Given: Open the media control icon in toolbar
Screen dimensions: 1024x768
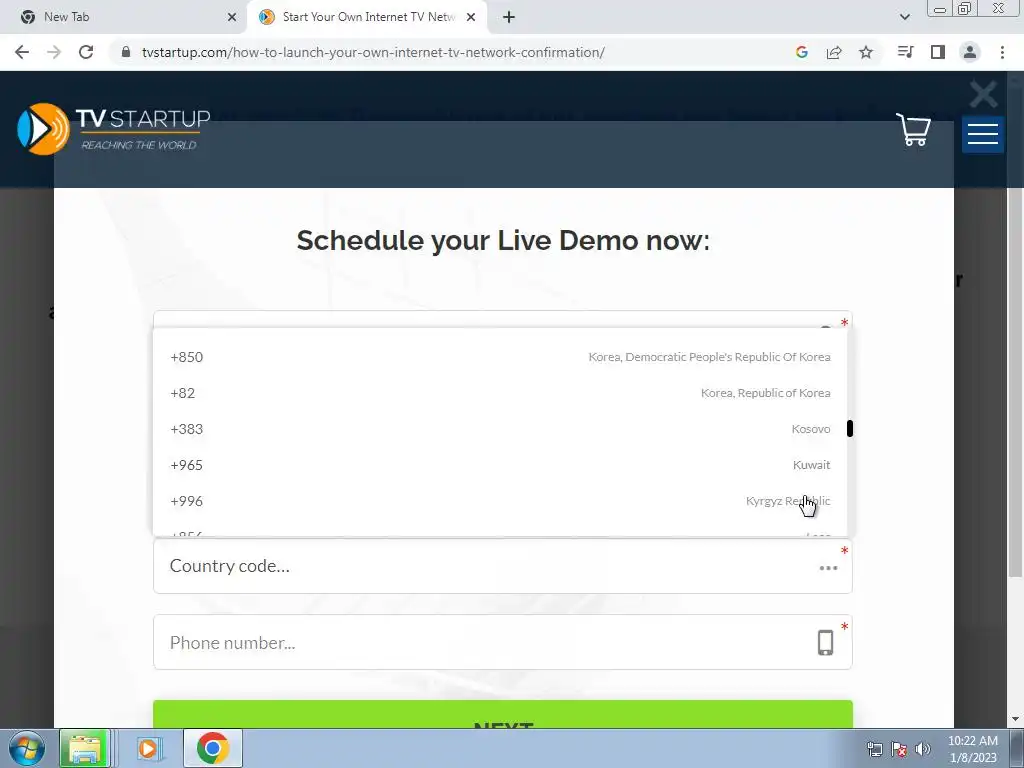Looking at the screenshot, I should coord(905,52).
